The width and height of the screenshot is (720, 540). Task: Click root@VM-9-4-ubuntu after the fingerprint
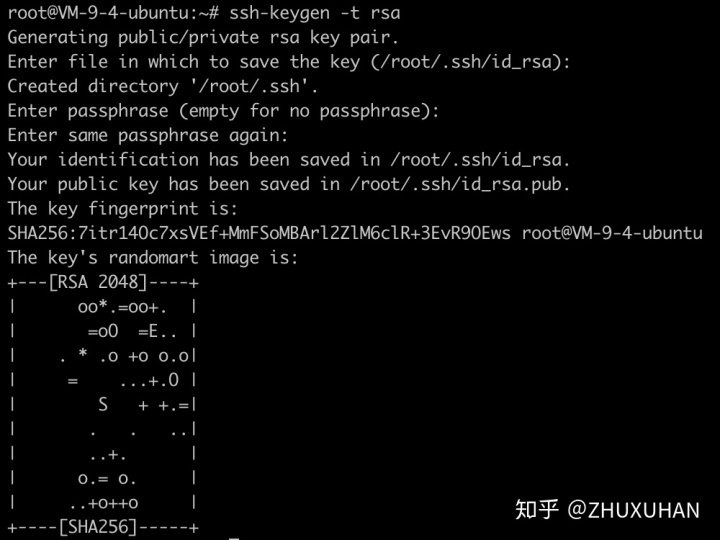tap(612, 233)
